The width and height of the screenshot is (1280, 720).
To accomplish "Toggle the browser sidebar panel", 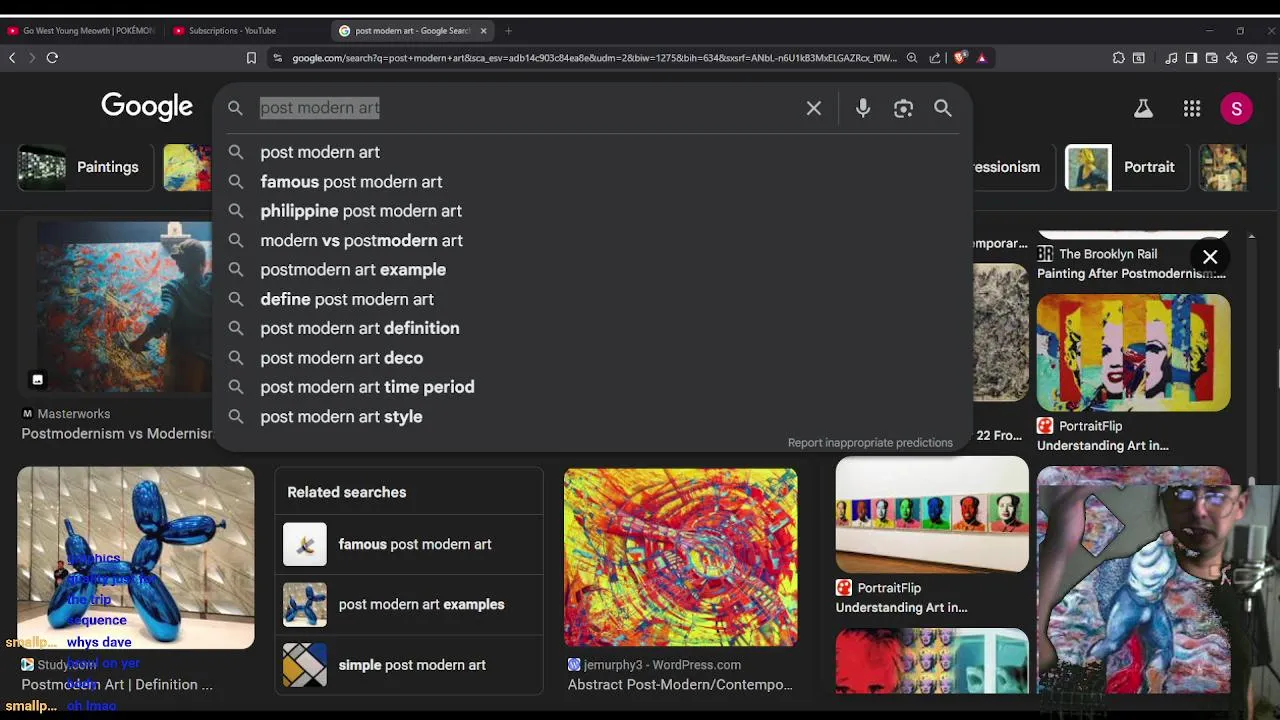I will [x=1191, y=58].
